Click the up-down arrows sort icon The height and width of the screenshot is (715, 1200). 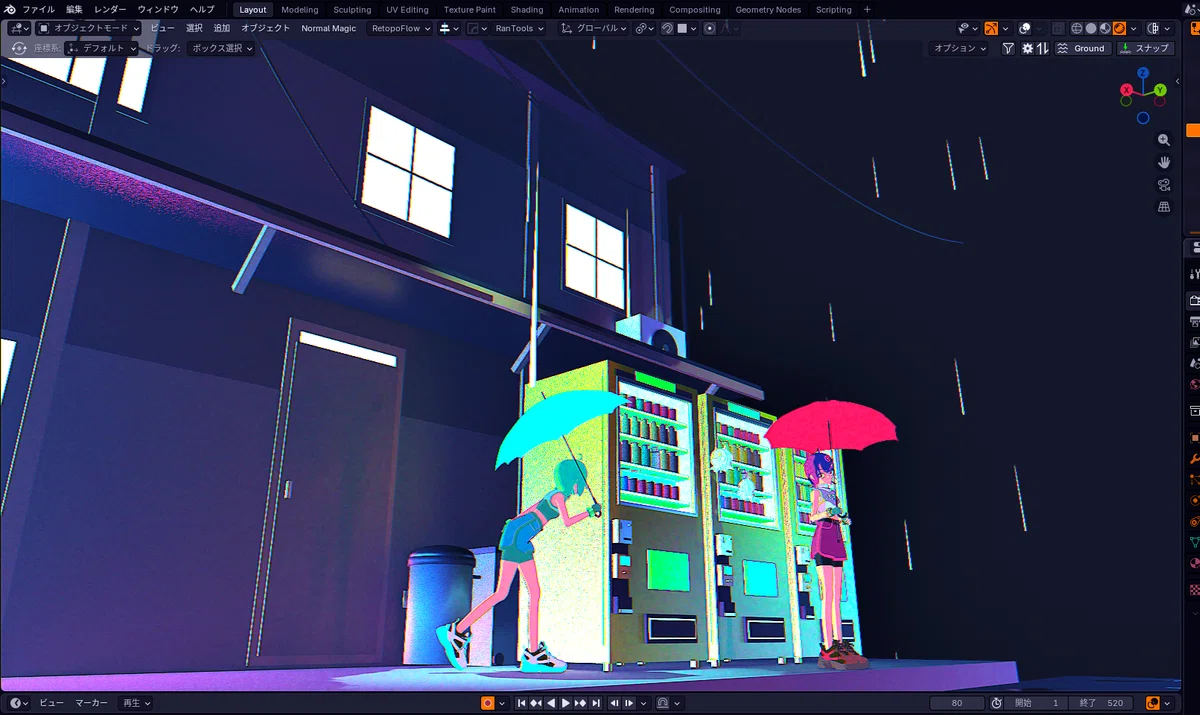click(x=1042, y=48)
